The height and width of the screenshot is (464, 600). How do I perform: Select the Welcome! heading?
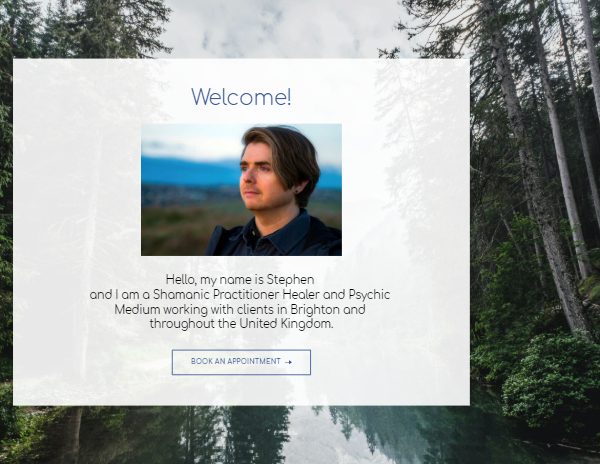point(241,96)
